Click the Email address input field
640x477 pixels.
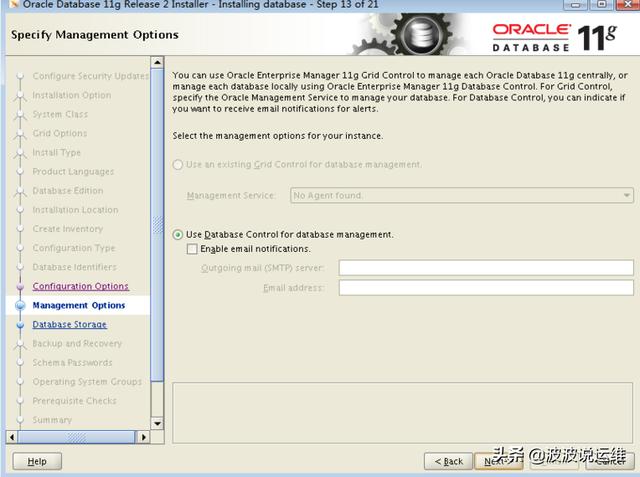coord(486,288)
